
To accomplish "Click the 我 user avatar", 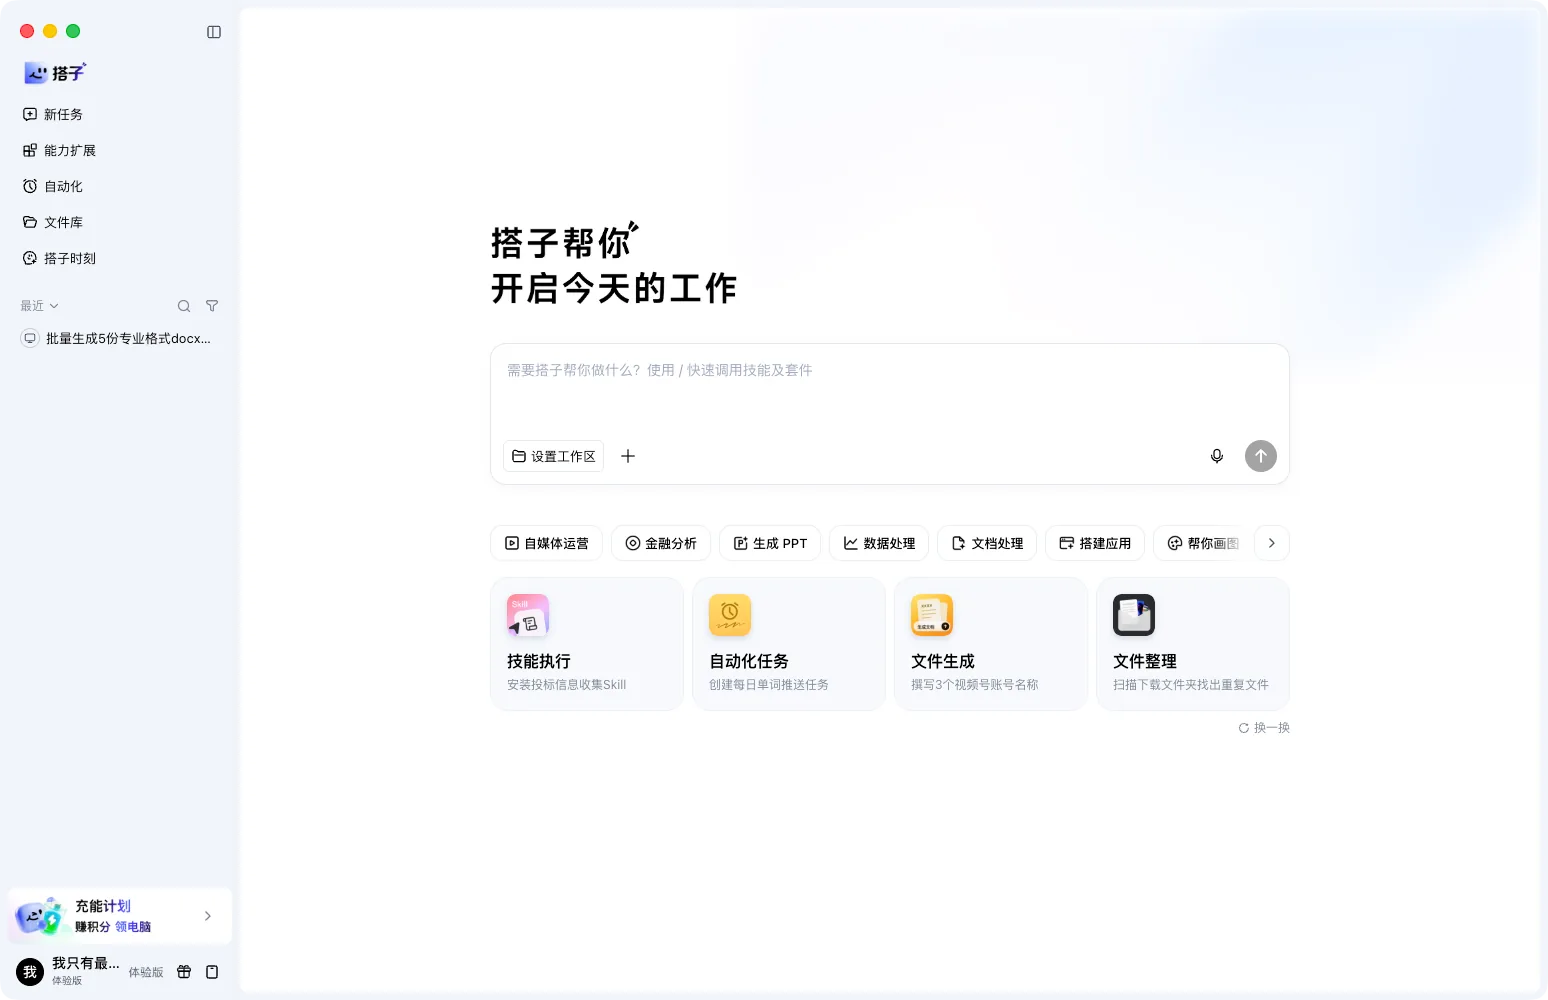I will 30,972.
